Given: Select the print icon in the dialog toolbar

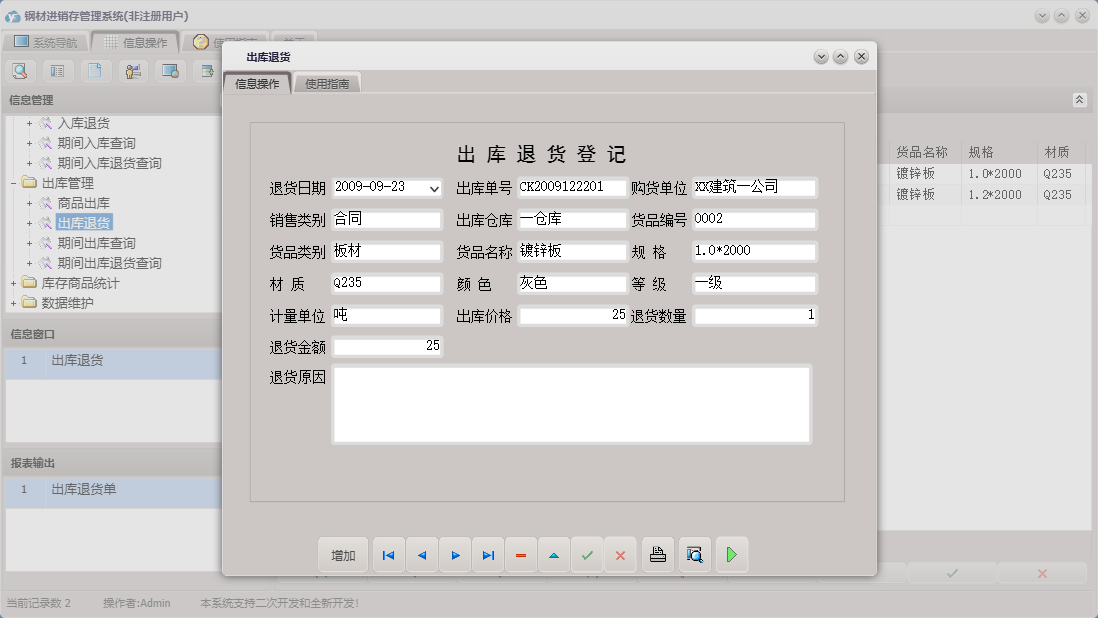Looking at the screenshot, I should (657, 554).
